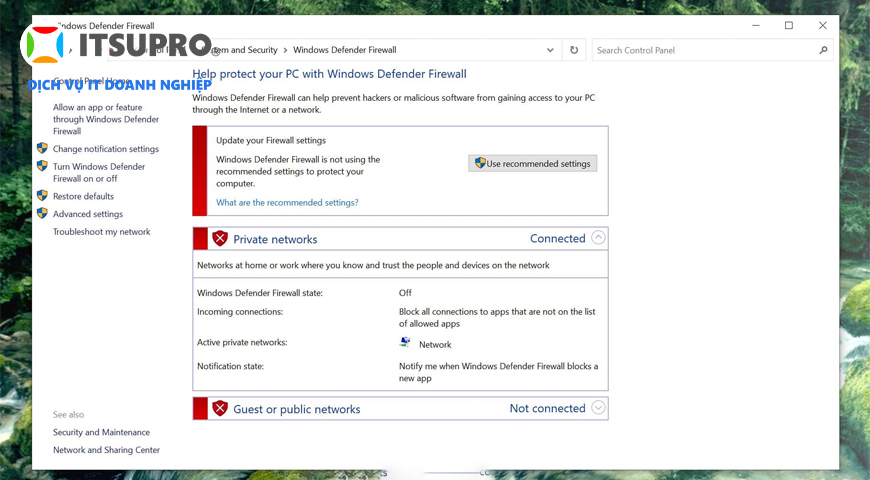870x480 pixels.
Task: Open Network and Sharing Center link
Action: coord(107,450)
